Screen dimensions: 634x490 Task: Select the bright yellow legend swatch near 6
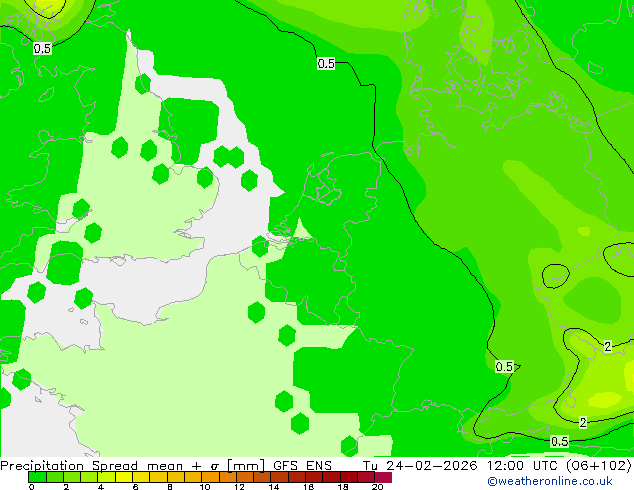124,477
